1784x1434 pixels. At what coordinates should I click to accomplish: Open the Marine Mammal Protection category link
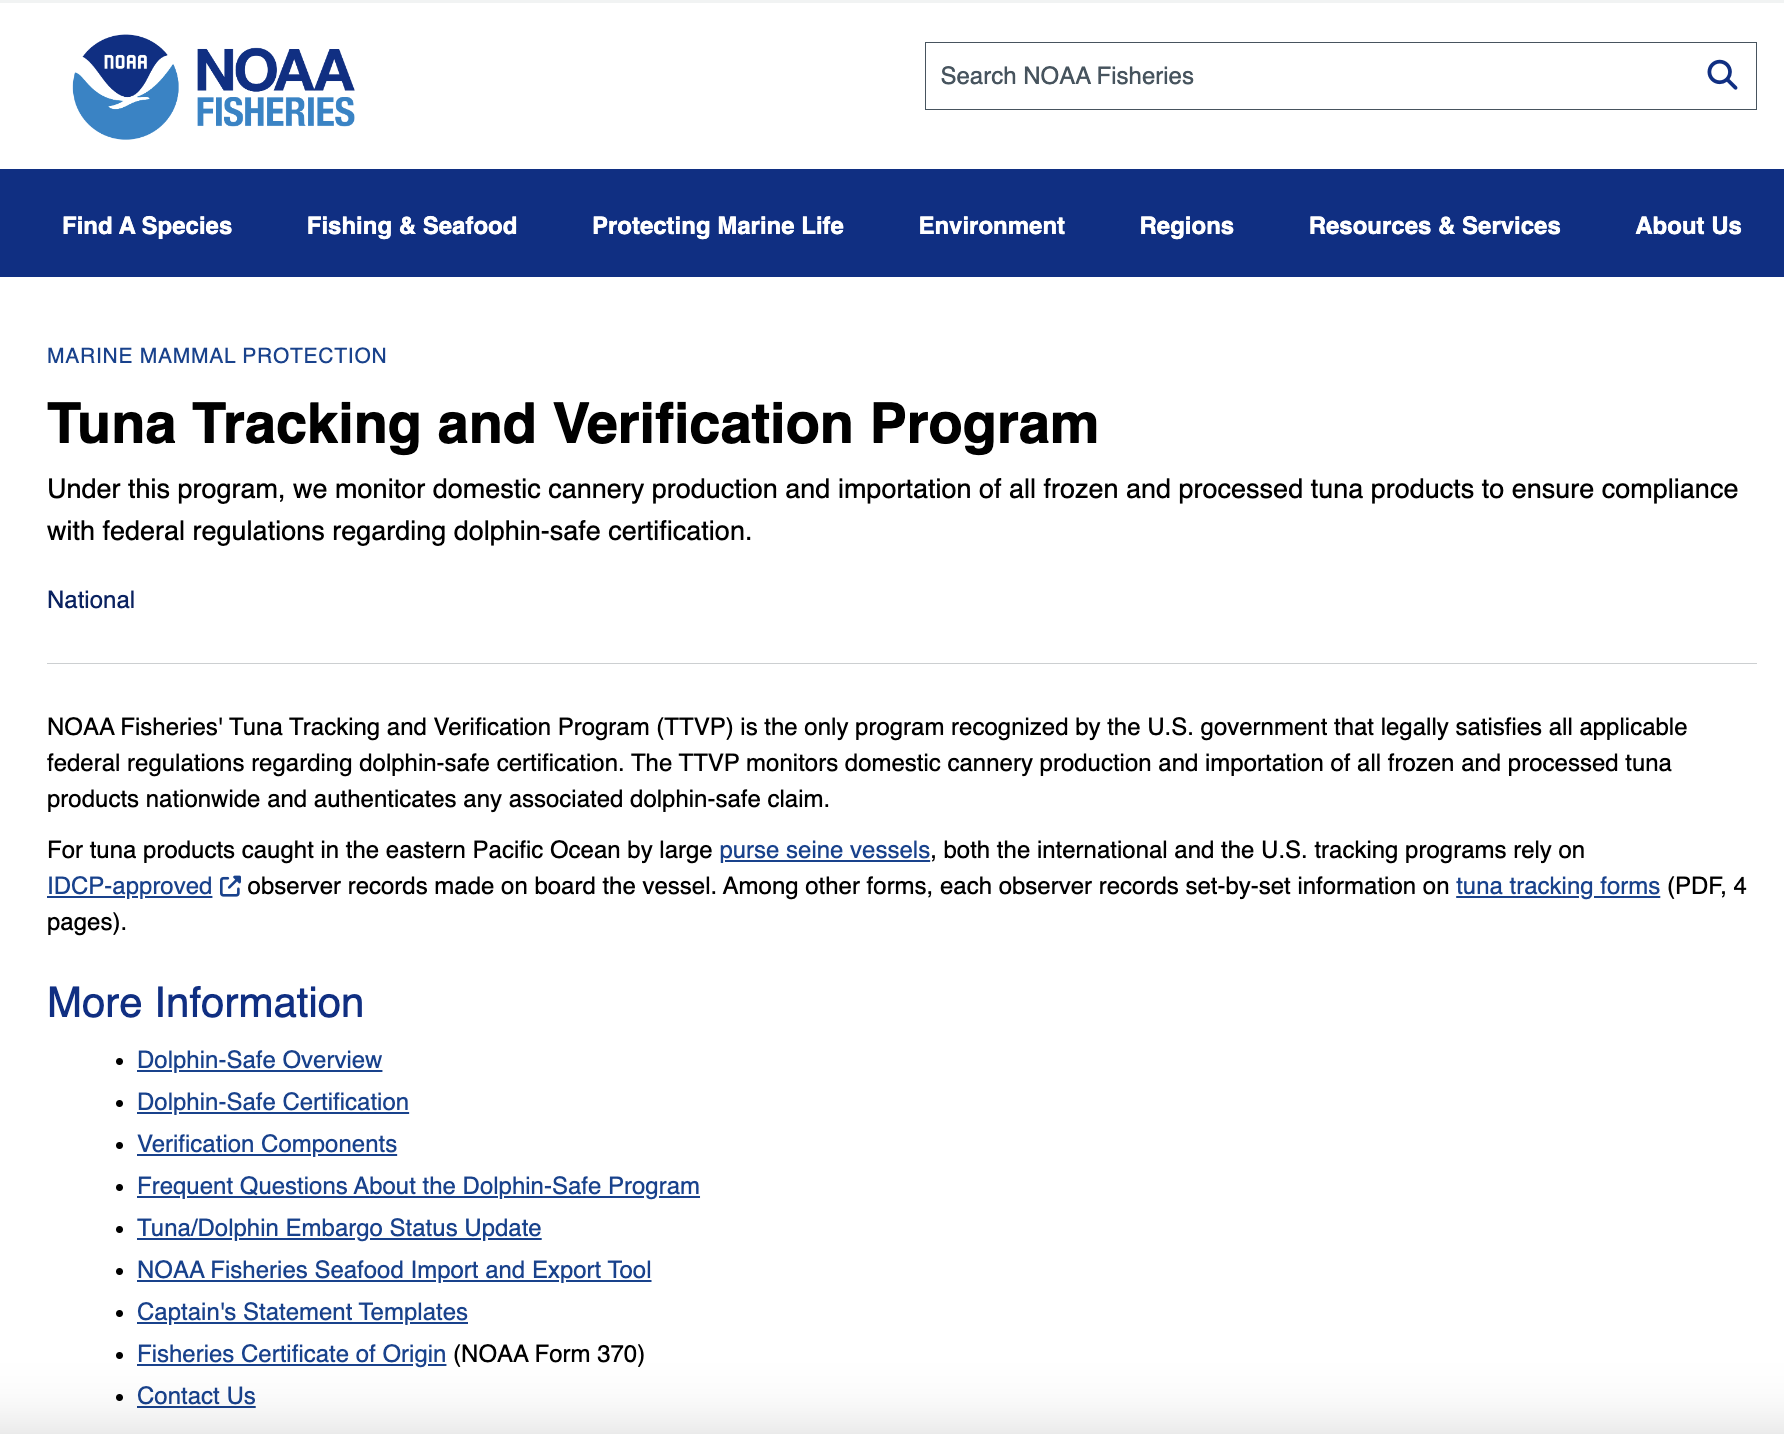(x=216, y=356)
